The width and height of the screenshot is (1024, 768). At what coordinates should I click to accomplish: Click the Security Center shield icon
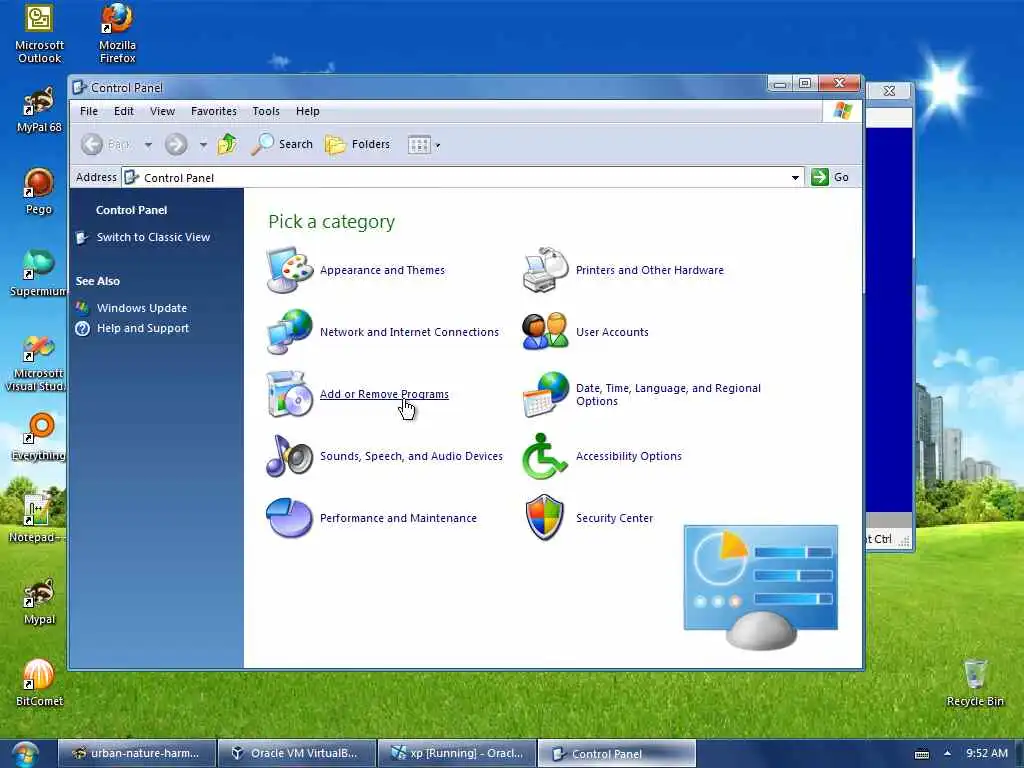click(x=545, y=518)
